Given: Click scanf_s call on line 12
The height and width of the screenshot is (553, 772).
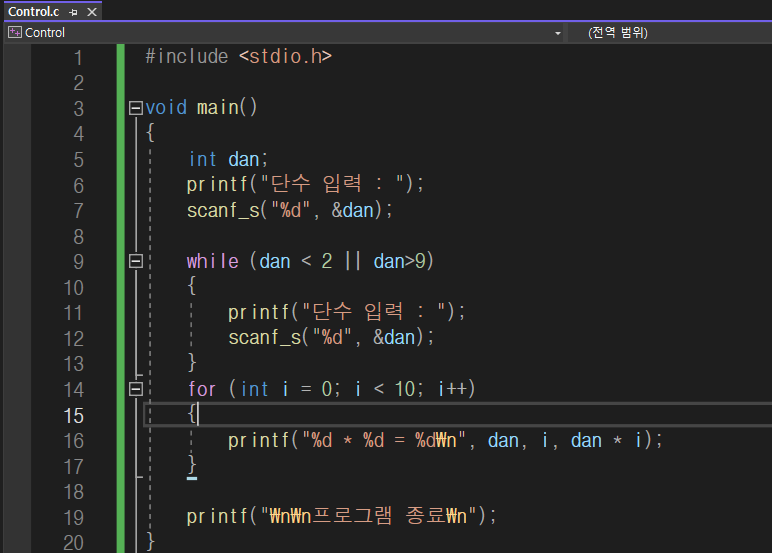Looking at the screenshot, I should [x=331, y=338].
